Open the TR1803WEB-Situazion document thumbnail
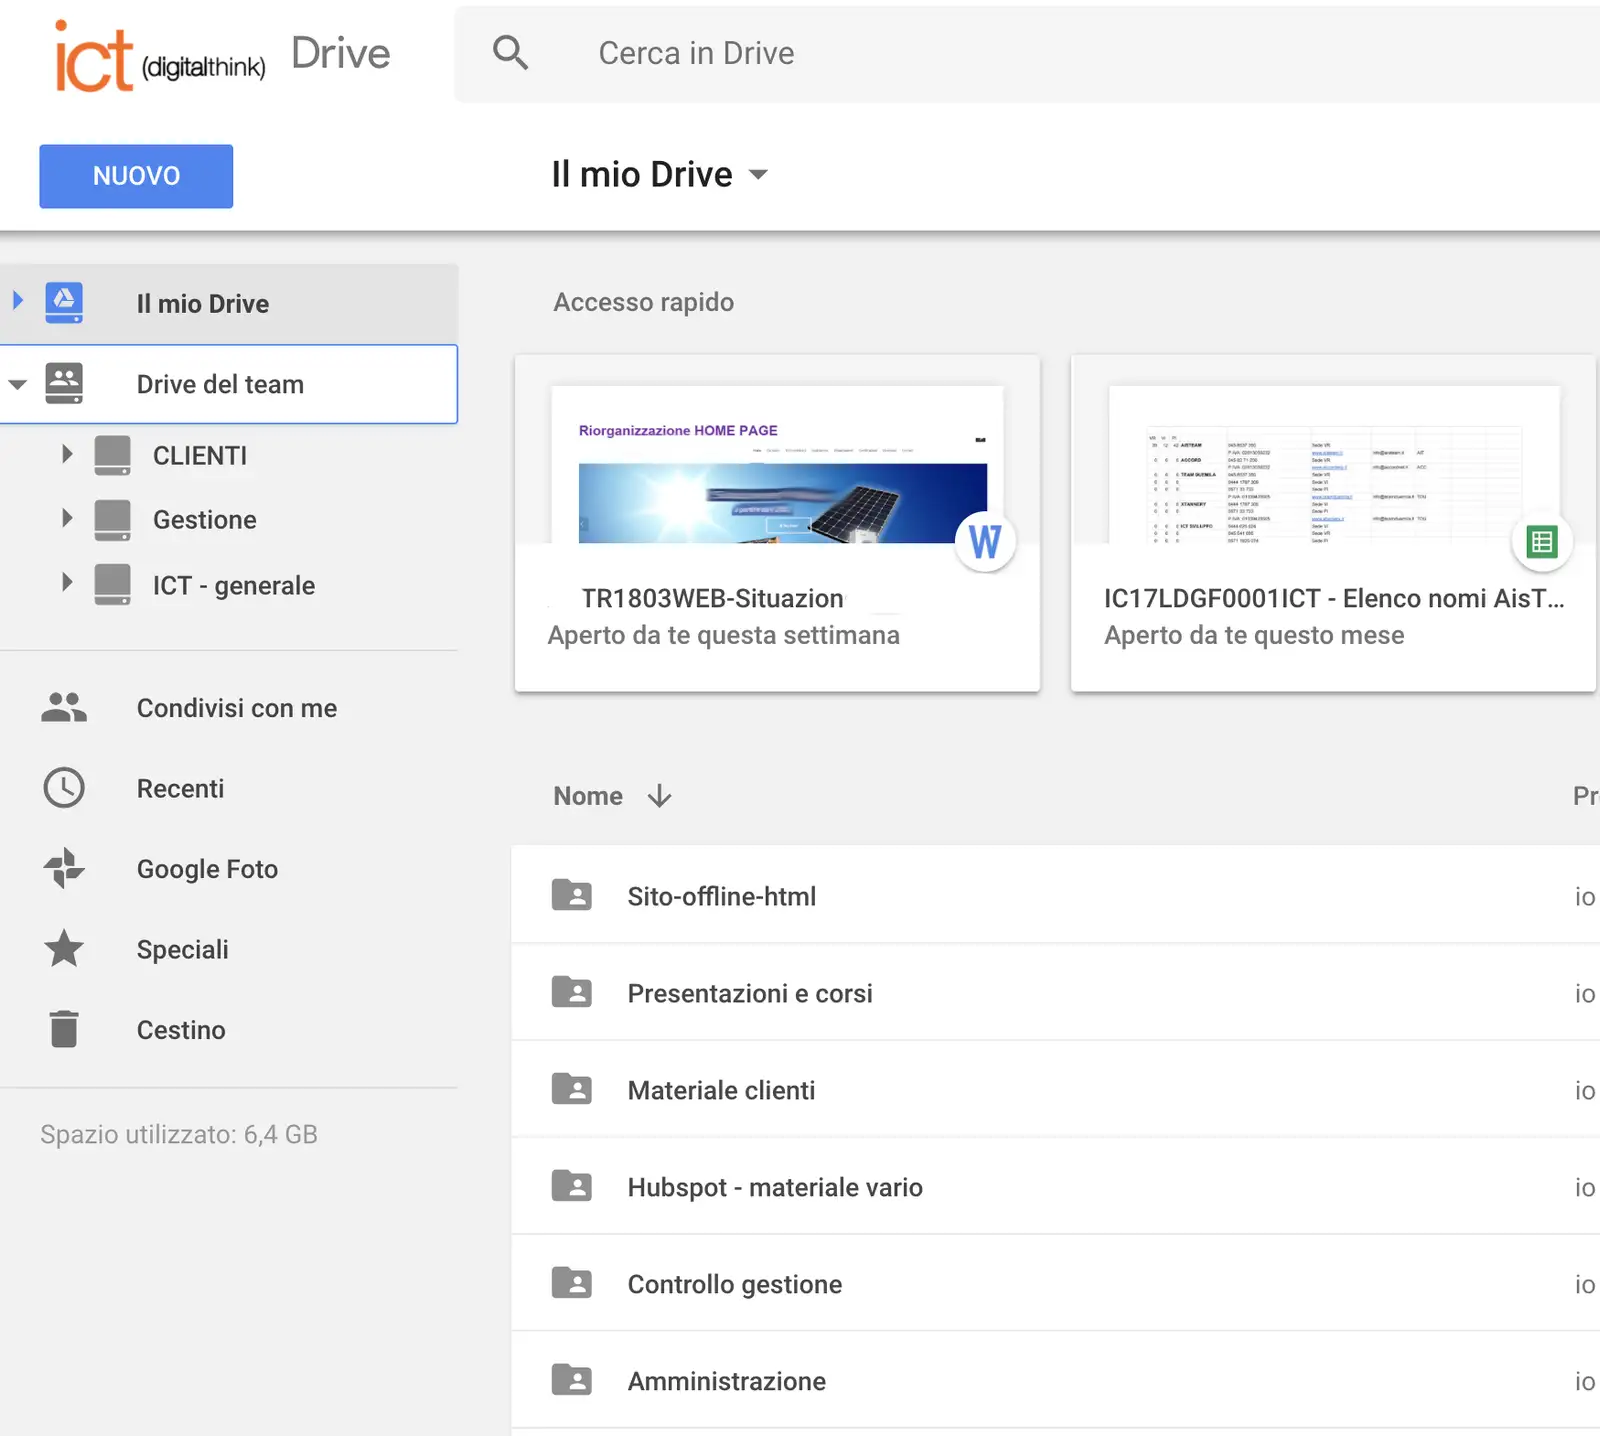 point(777,465)
